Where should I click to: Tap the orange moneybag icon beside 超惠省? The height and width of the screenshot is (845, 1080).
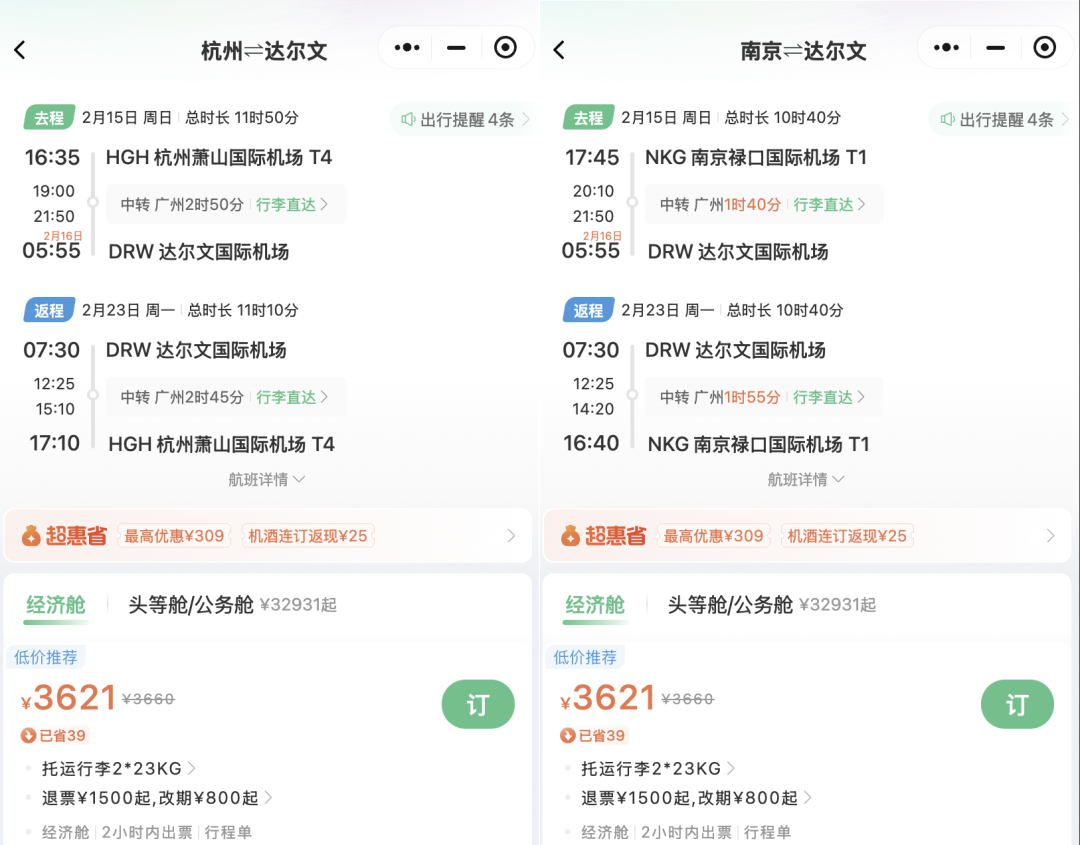click(33, 535)
